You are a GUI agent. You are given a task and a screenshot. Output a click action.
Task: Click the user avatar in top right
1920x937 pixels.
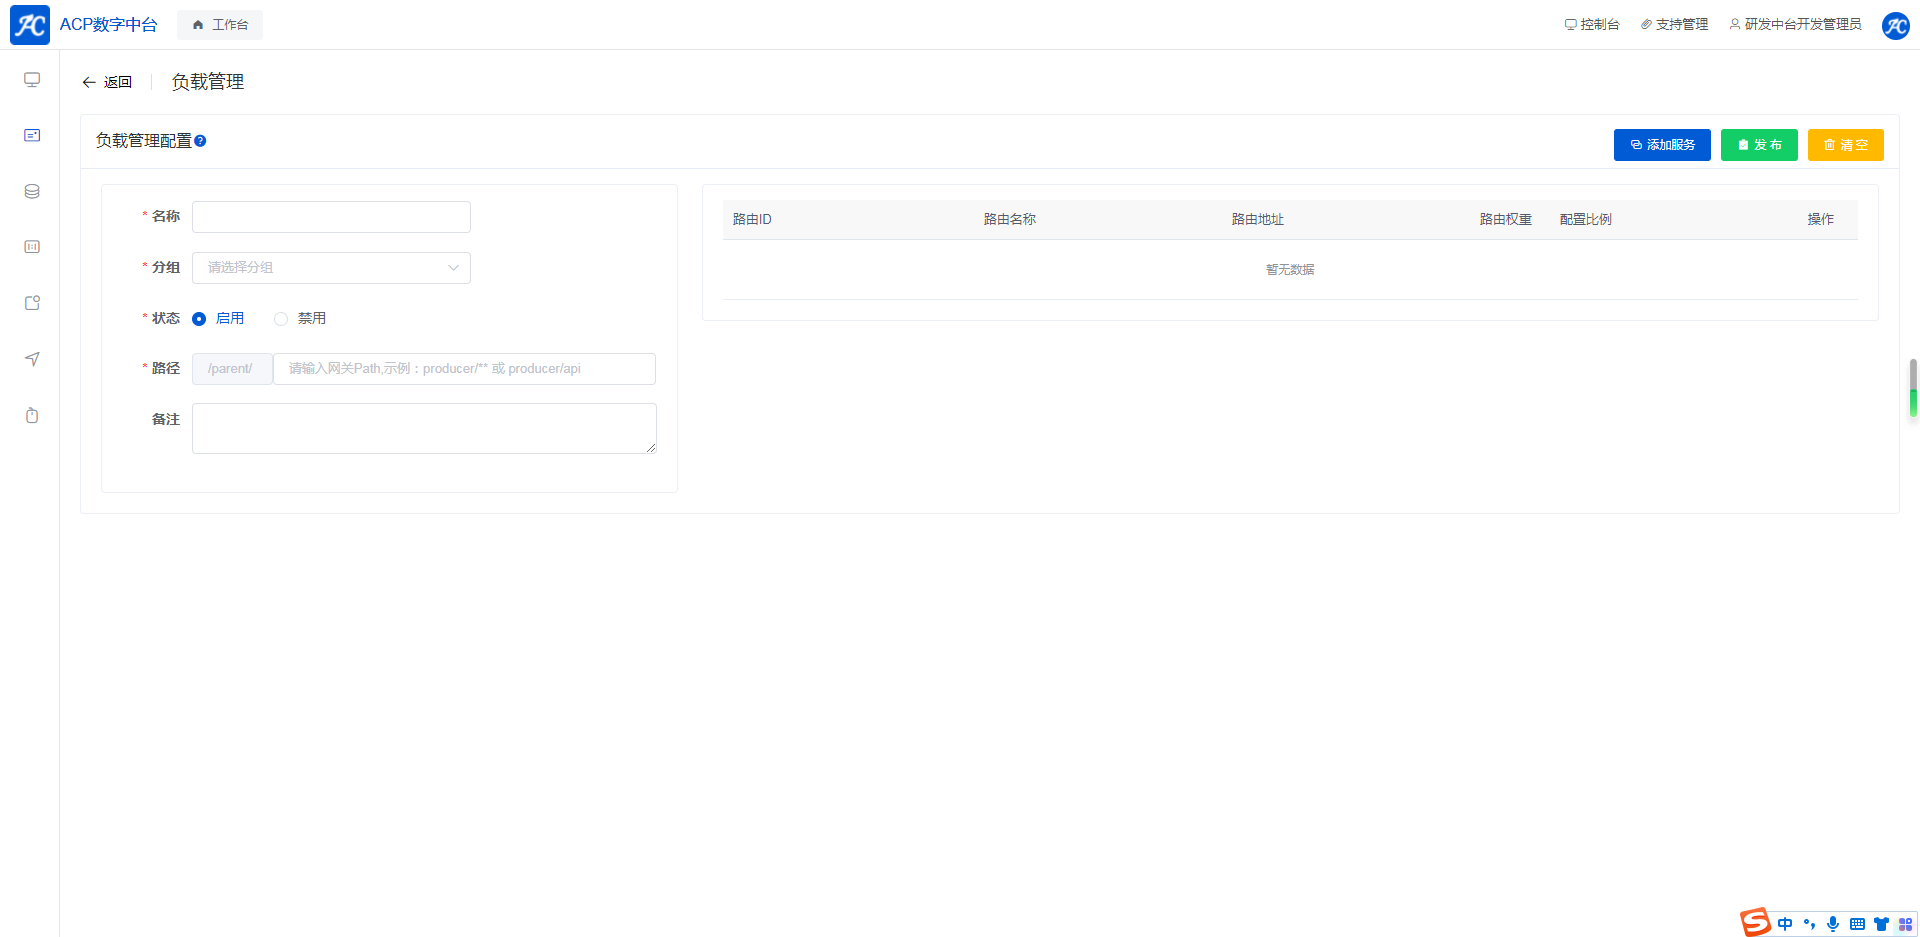coord(1895,25)
